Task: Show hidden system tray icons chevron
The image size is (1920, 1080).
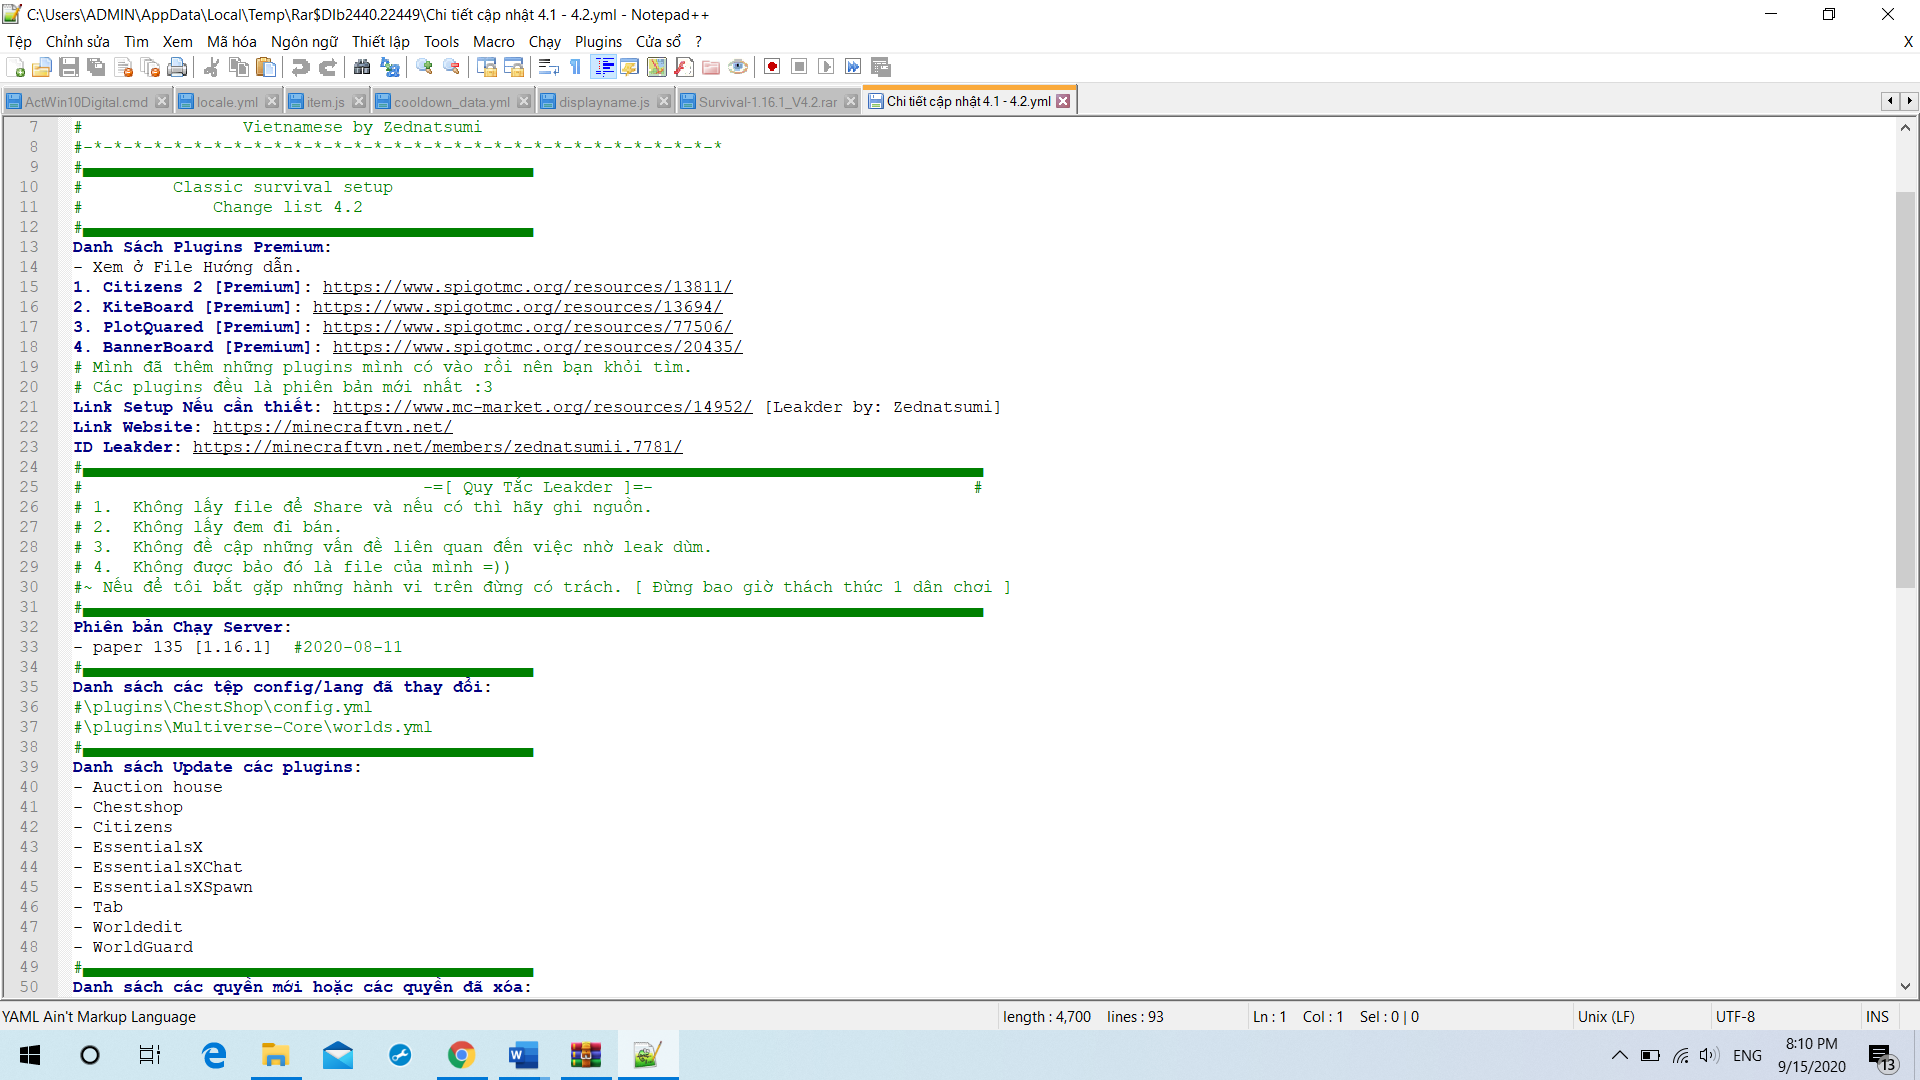Action: coord(1619,1055)
